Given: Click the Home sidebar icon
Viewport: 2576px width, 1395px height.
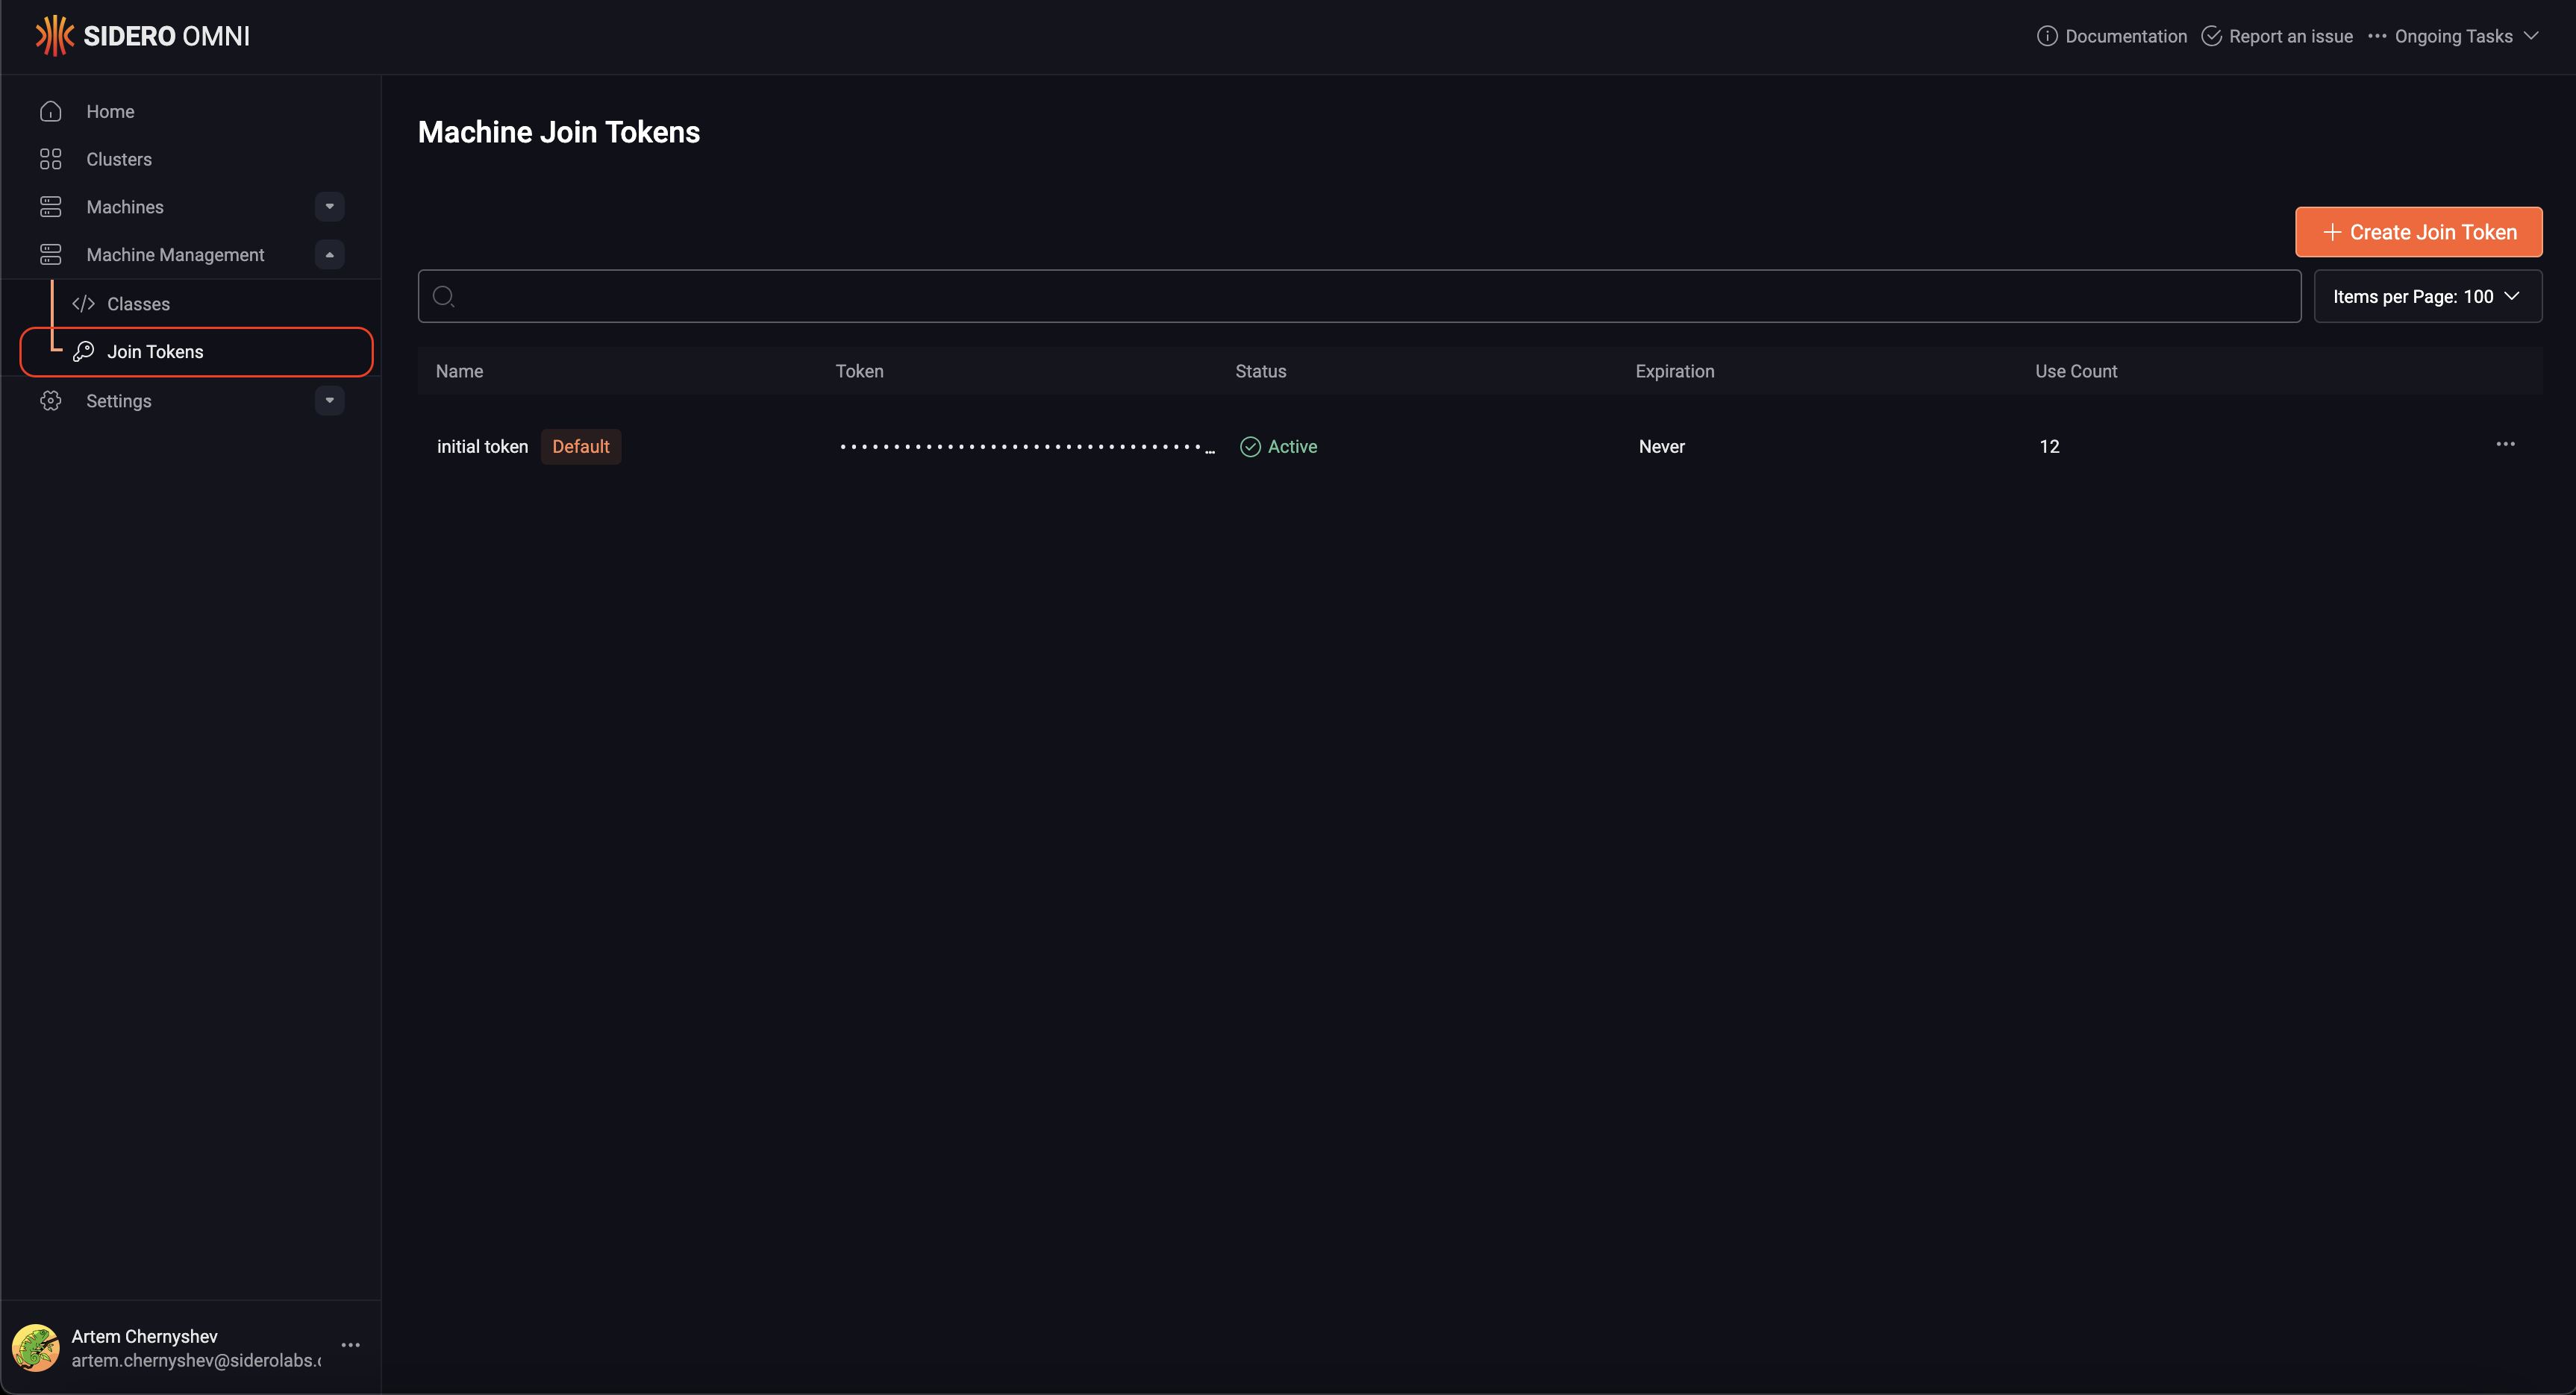Looking at the screenshot, I should pos(51,111).
